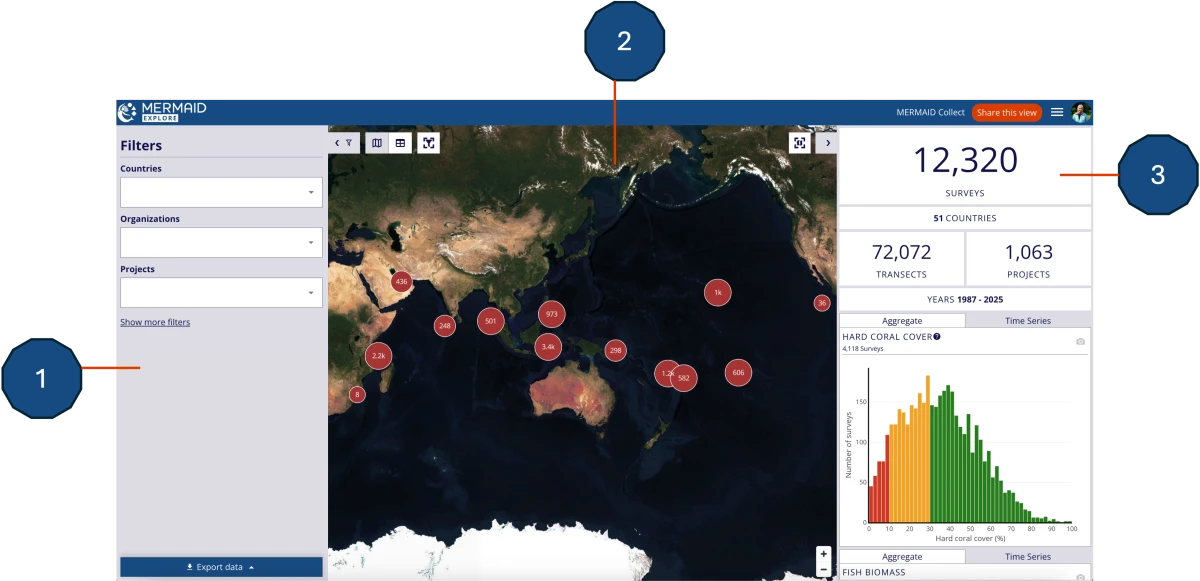Collapse the filters pane with the funnel chevron
The height and width of the screenshot is (581, 1200).
click(x=344, y=143)
